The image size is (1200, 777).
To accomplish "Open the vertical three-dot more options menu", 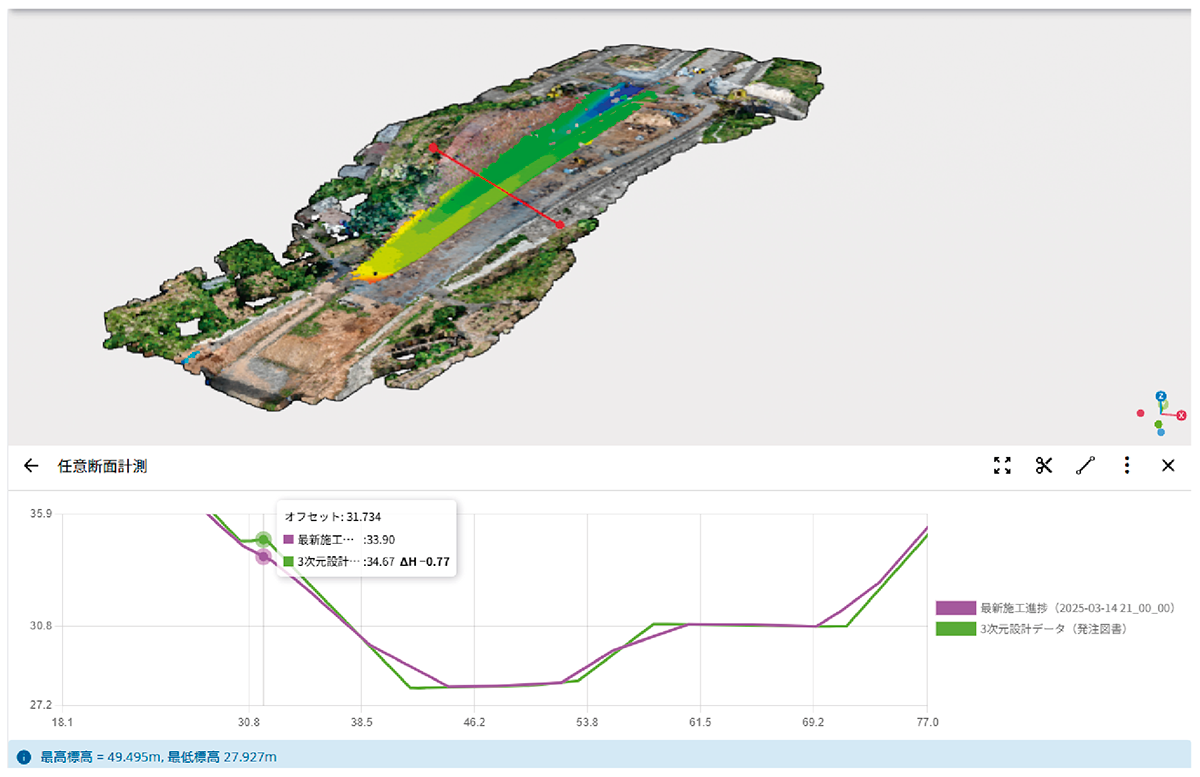I will tap(1127, 465).
